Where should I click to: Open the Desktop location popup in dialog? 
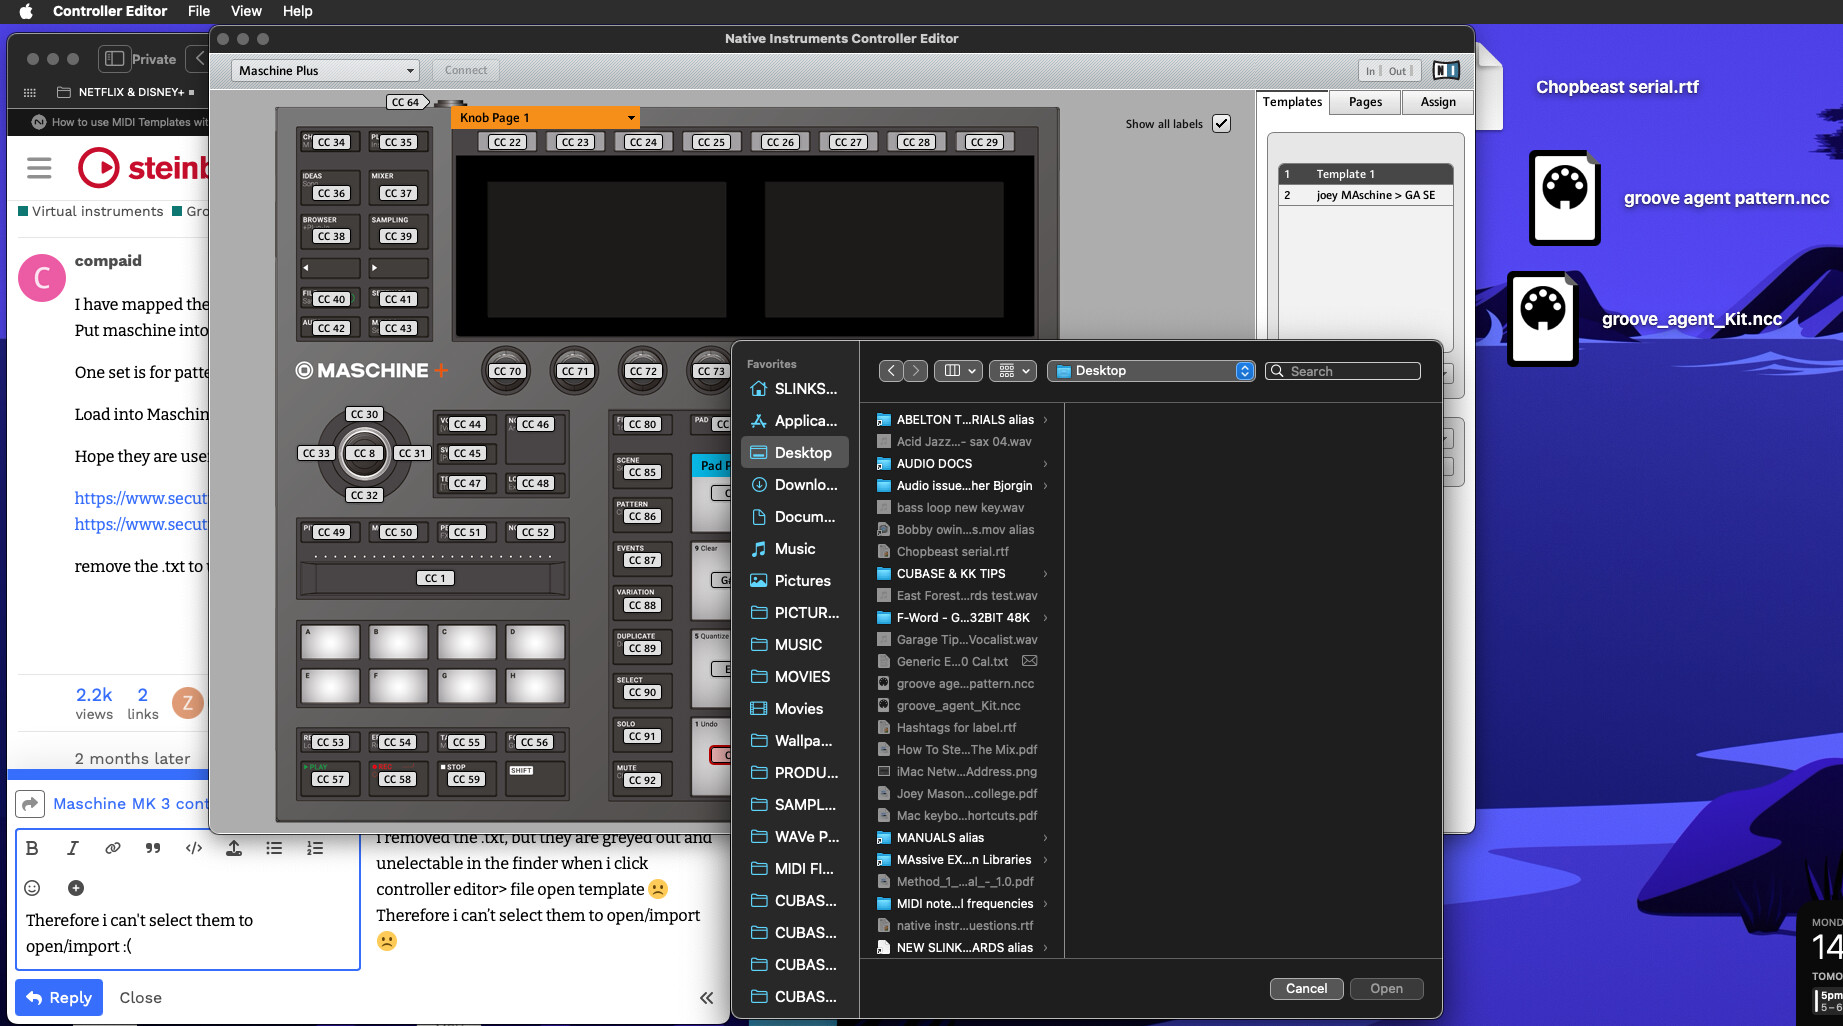click(x=1150, y=371)
